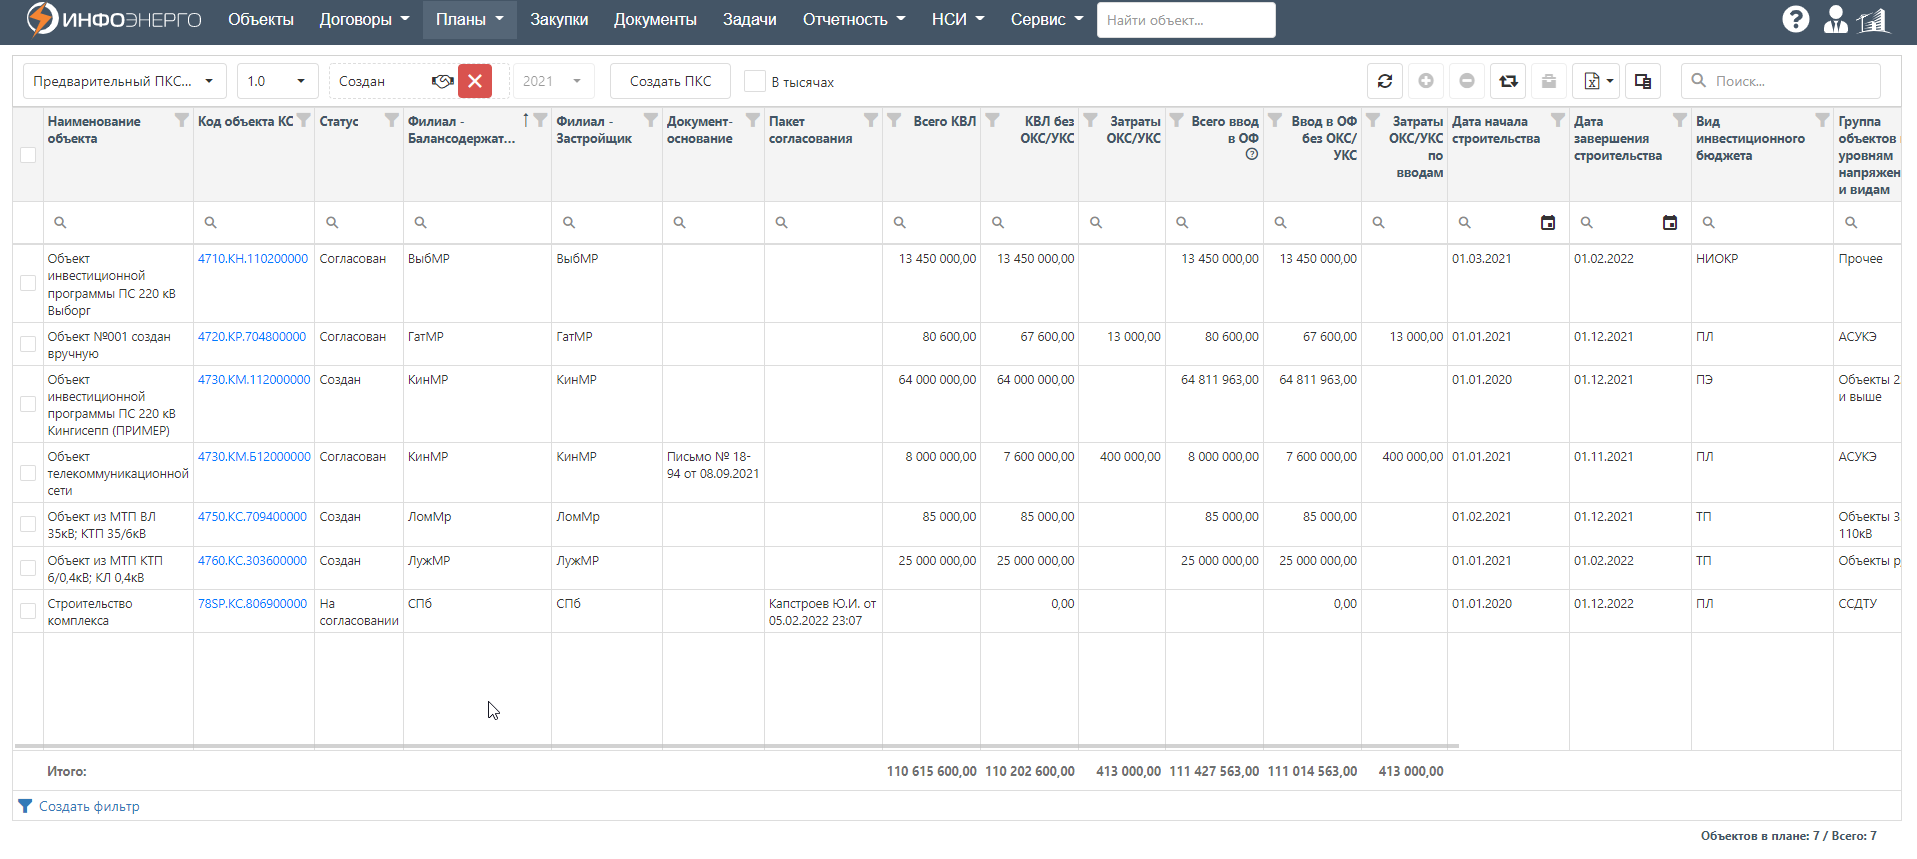The image size is (1917, 859).
Task: Expand the Отчетность menu
Action: click(854, 19)
